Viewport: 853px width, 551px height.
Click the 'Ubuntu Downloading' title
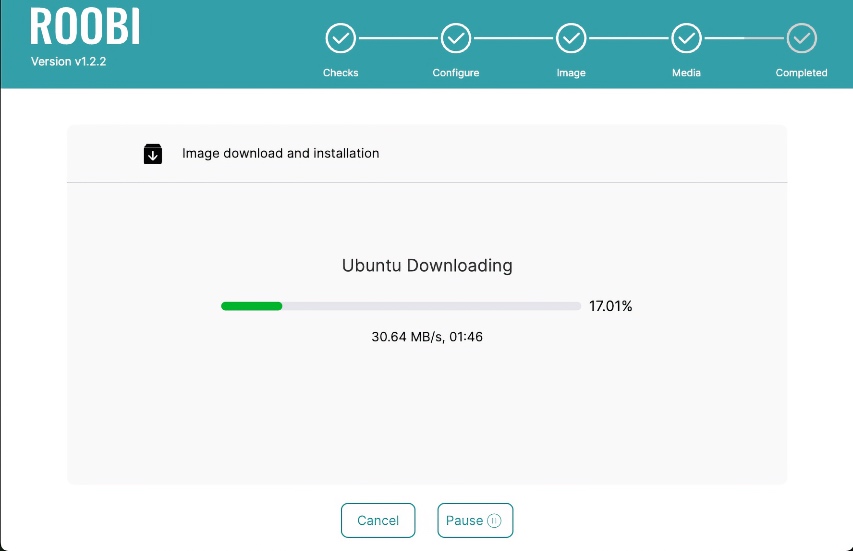coord(427,265)
